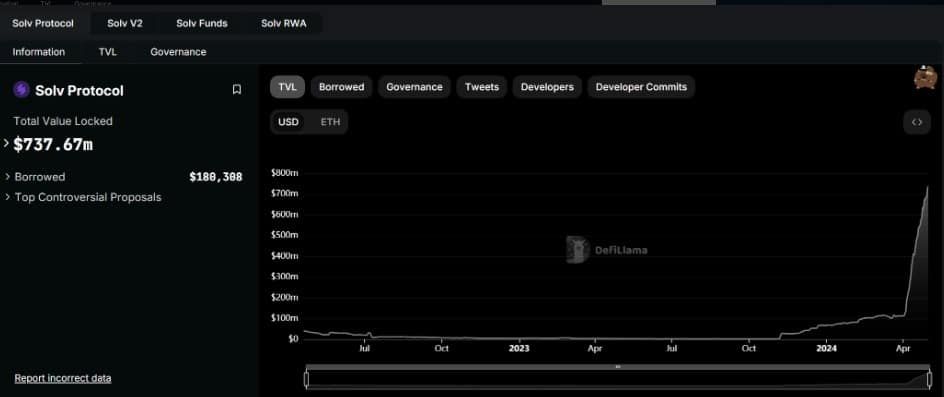
Task: Click the $737.67m TVL value
Action: point(53,145)
